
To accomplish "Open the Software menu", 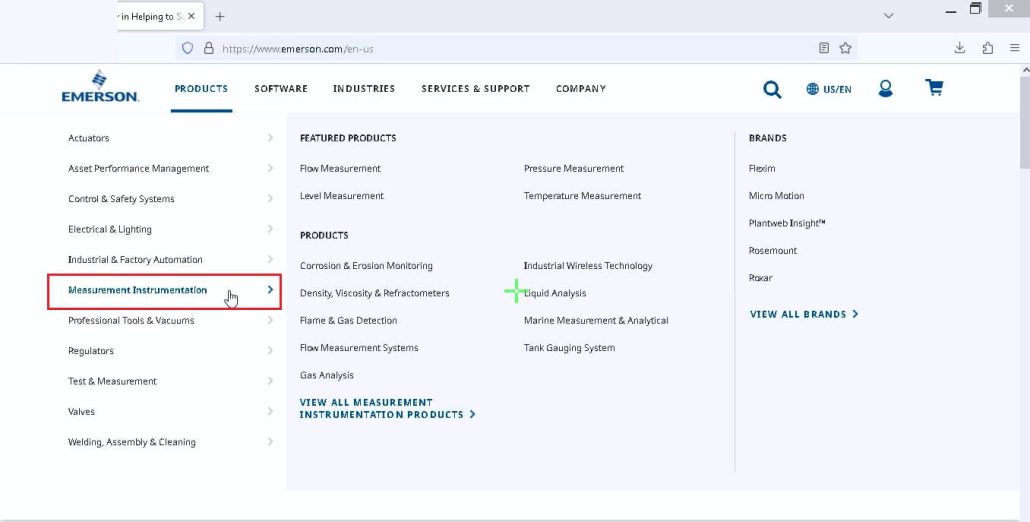I will 280,89.
